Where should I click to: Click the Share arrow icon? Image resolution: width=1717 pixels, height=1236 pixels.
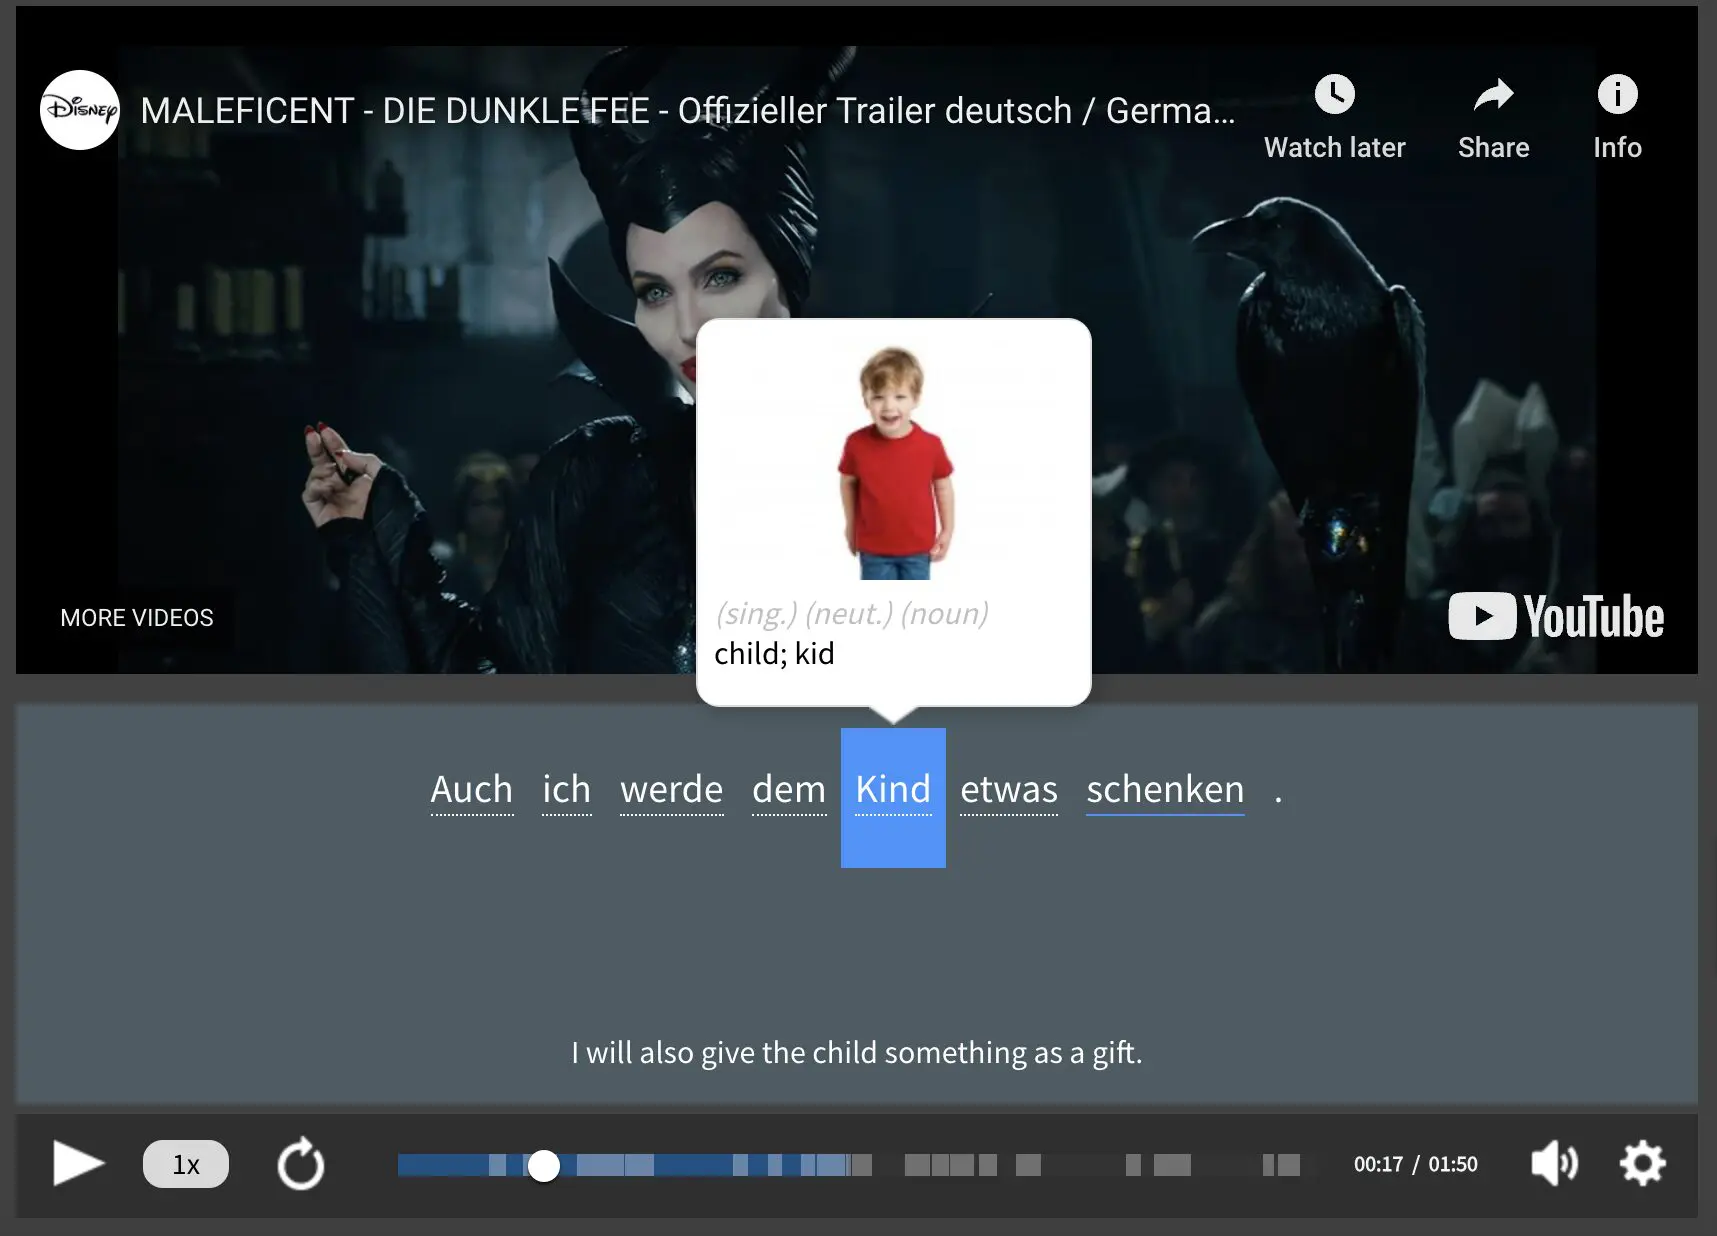(x=1493, y=96)
